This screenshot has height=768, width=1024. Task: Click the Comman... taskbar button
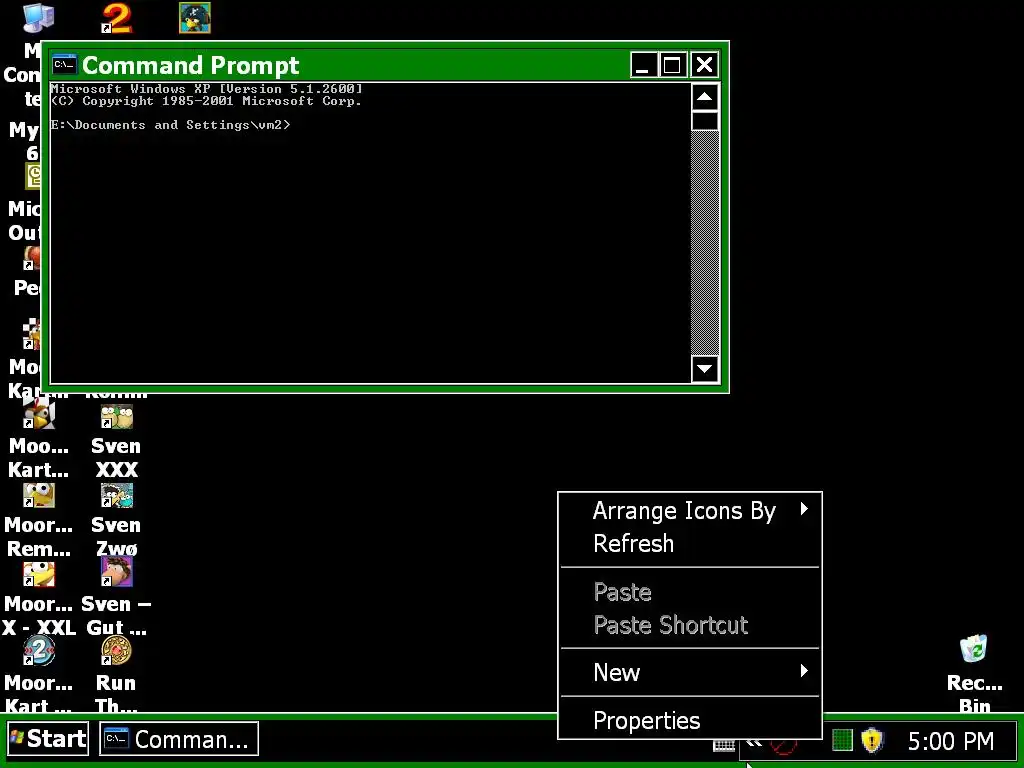tap(179, 739)
